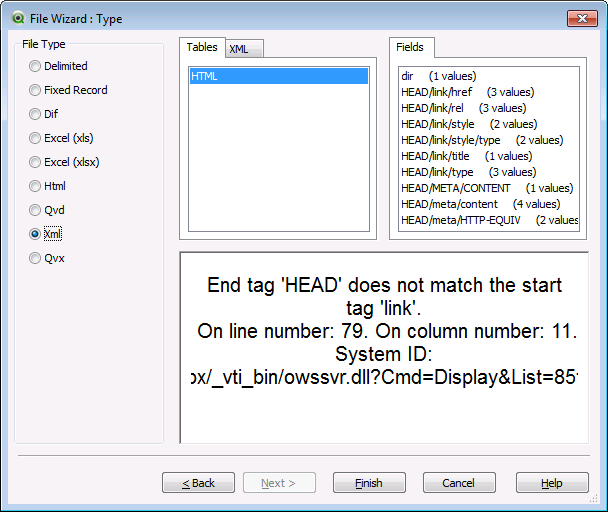Select HEAD/link/href field row
This screenshot has width=608, height=512.
(x=489, y=92)
